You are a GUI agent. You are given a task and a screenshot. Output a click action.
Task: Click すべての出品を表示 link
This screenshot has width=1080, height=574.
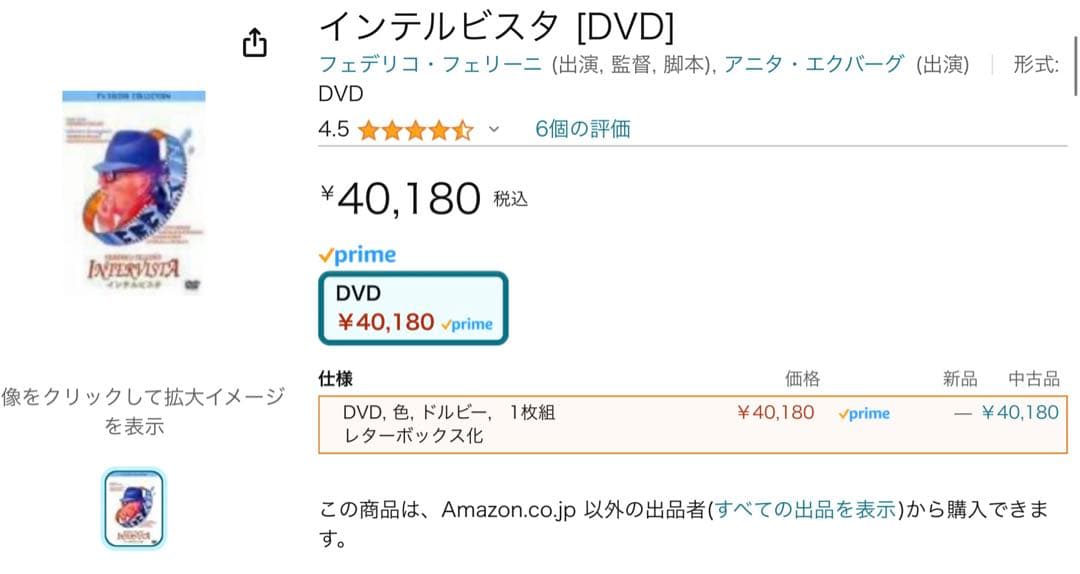(x=806, y=509)
